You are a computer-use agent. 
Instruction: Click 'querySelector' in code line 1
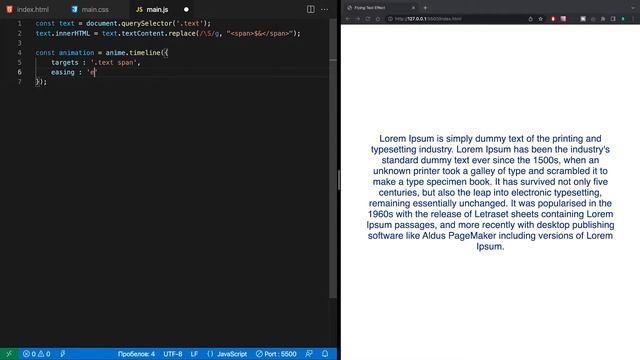click(x=146, y=23)
